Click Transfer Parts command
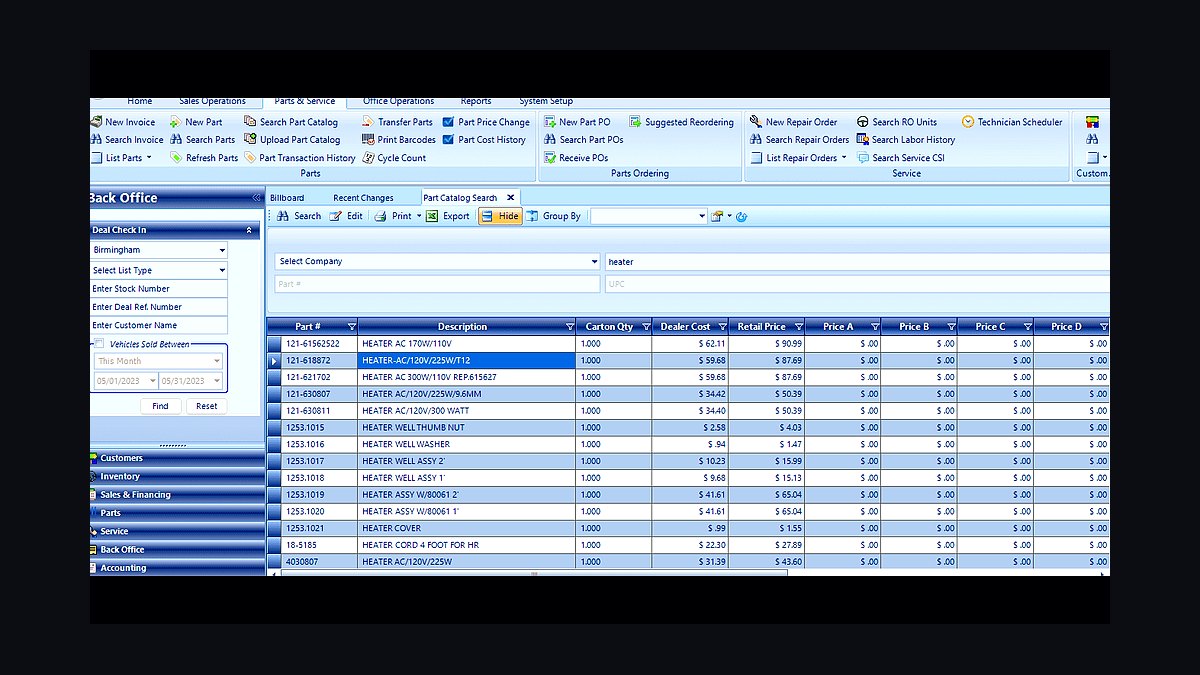The image size is (1200, 675). click(397, 122)
